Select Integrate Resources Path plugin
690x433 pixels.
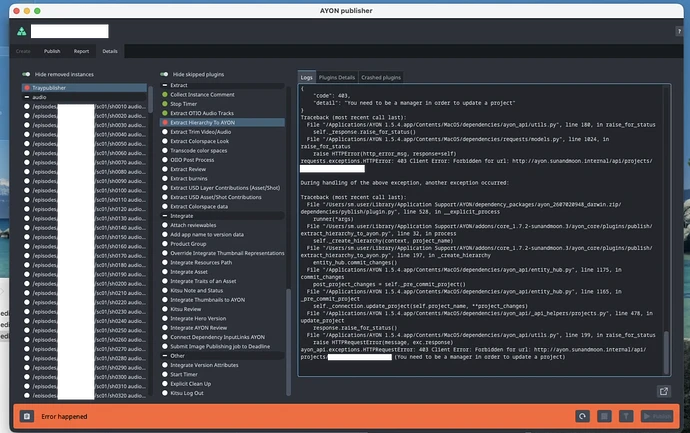pyautogui.click(x=222, y=263)
